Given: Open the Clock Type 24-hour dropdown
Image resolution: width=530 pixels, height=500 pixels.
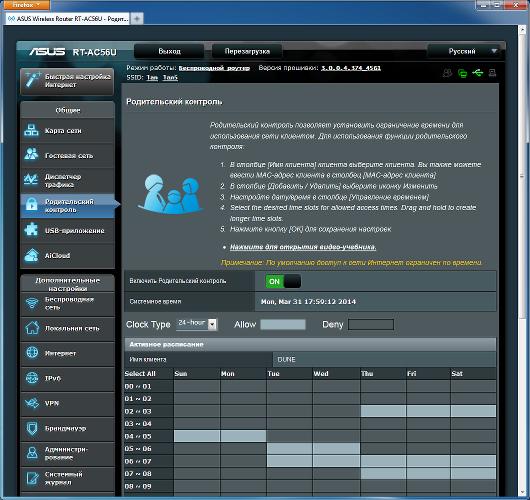Looking at the screenshot, I should click(197, 324).
